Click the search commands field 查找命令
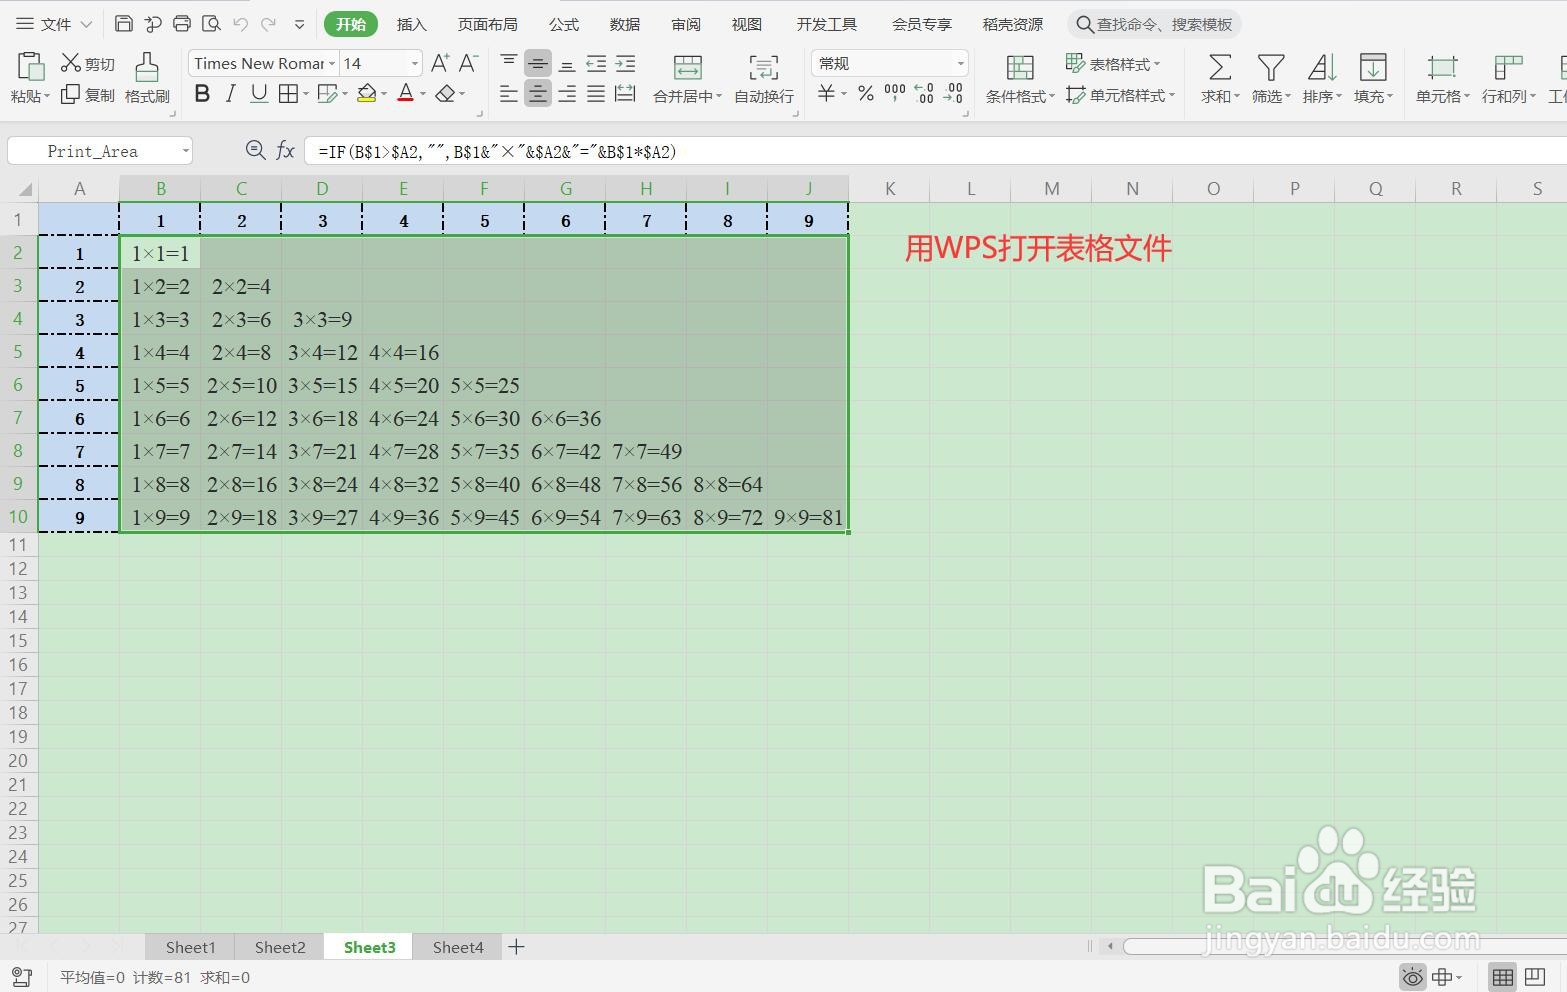 click(x=1154, y=24)
